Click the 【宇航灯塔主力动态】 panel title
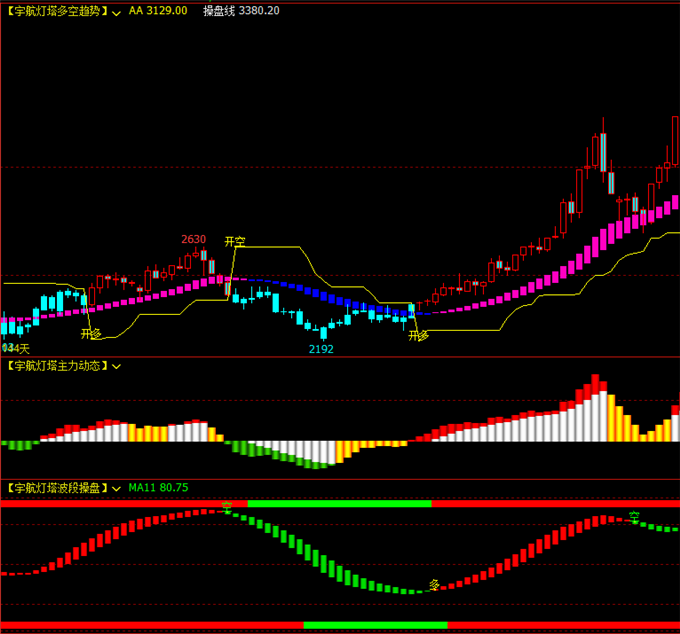This screenshot has height=634, width=680. (x=56, y=366)
